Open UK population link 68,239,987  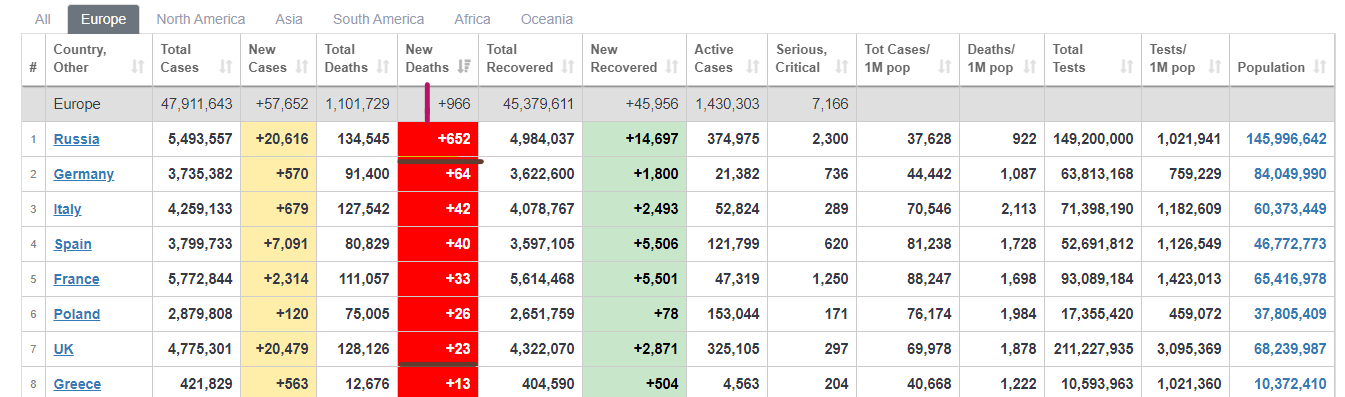(x=1290, y=349)
